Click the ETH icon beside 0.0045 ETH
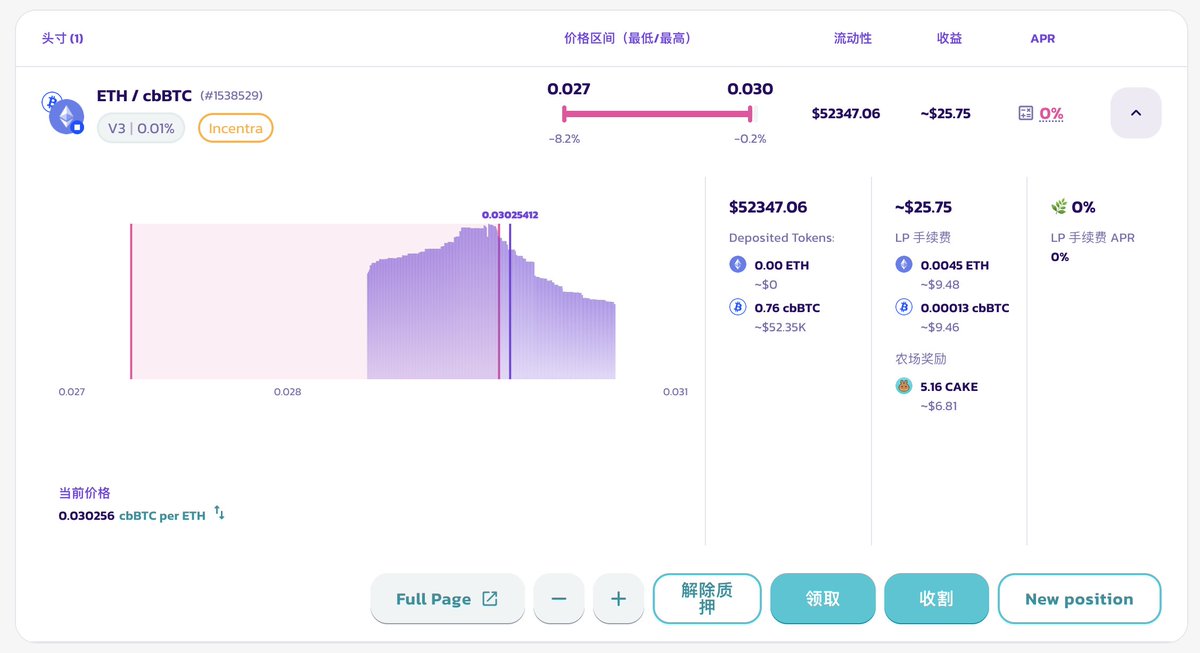Viewport: 1200px width, 653px height. 903,265
